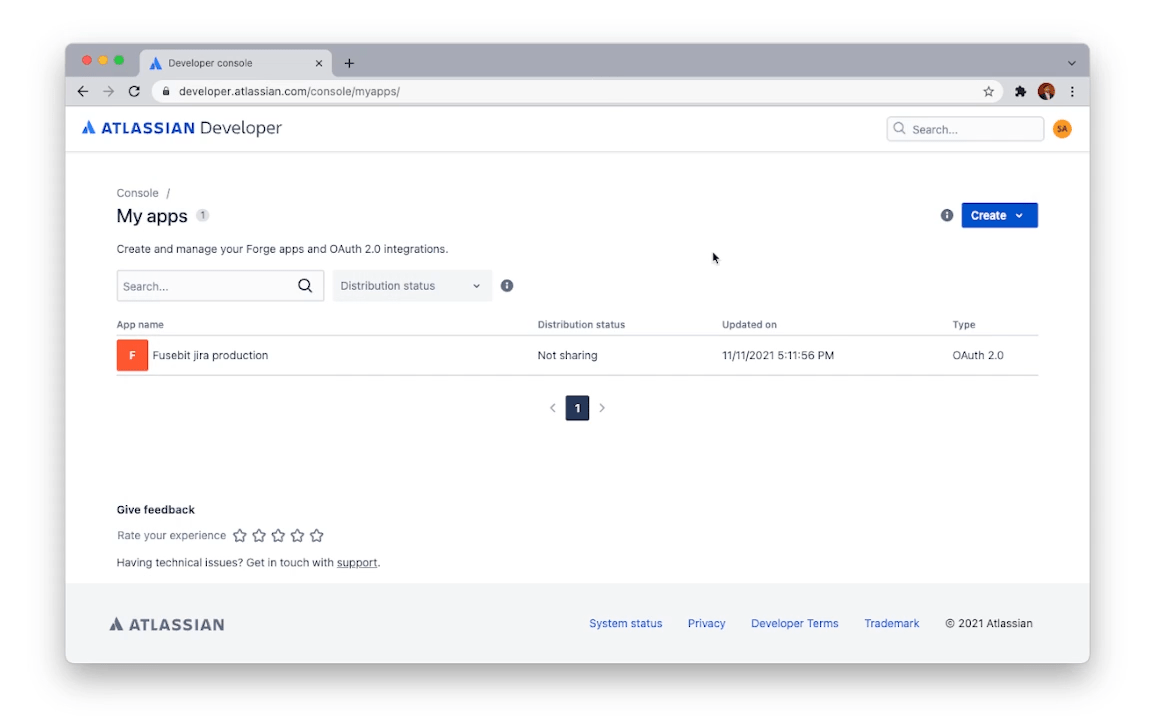The image size is (1152, 720).
Task: Click info icon next to Create button
Action: point(946,215)
